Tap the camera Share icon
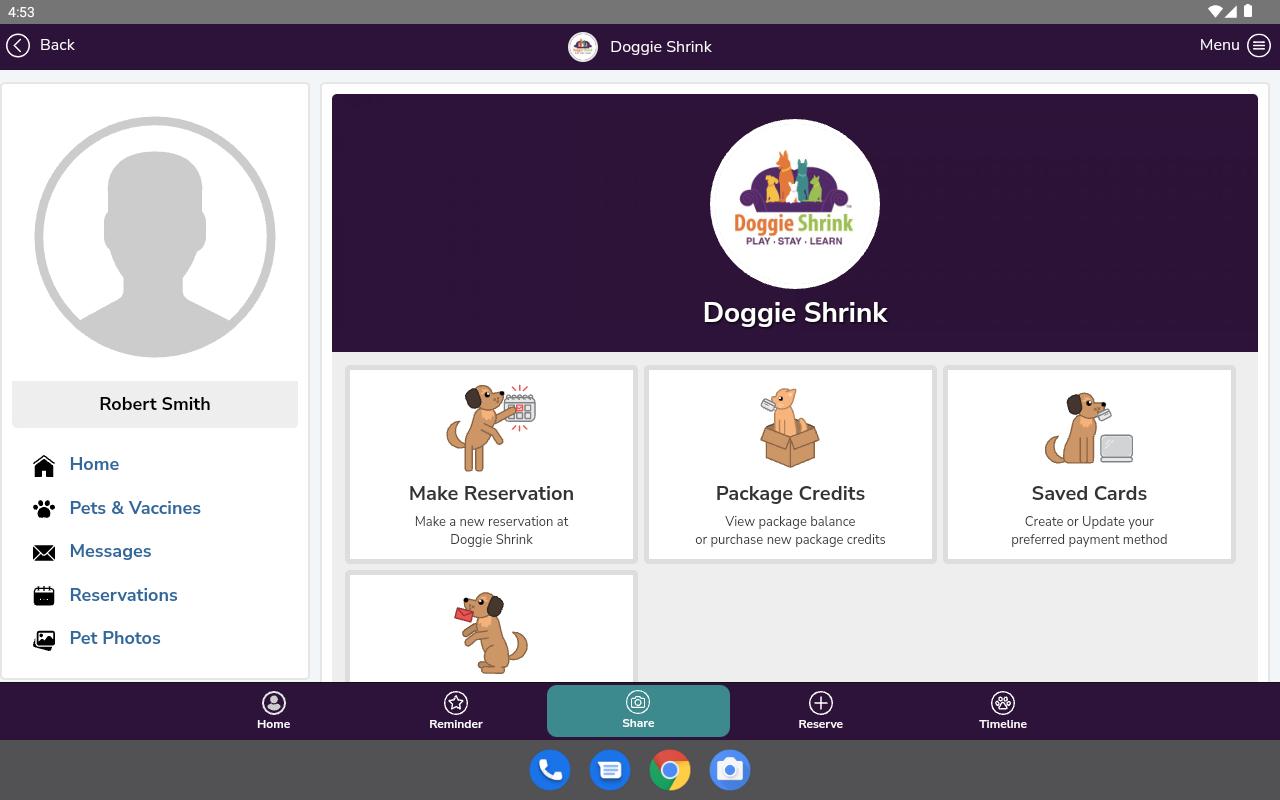The image size is (1280, 800). pos(638,702)
